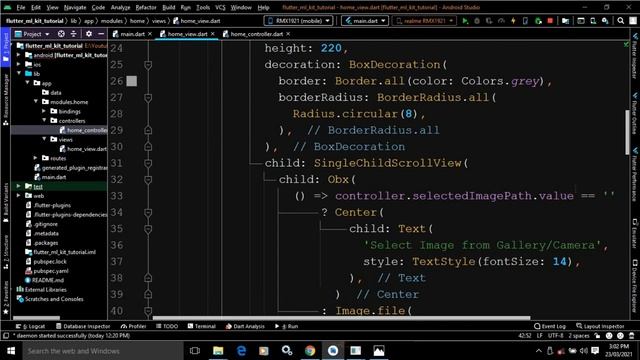This screenshot has width=640, height=360.
Task: Select README.md in the project tree
Action: (44, 280)
